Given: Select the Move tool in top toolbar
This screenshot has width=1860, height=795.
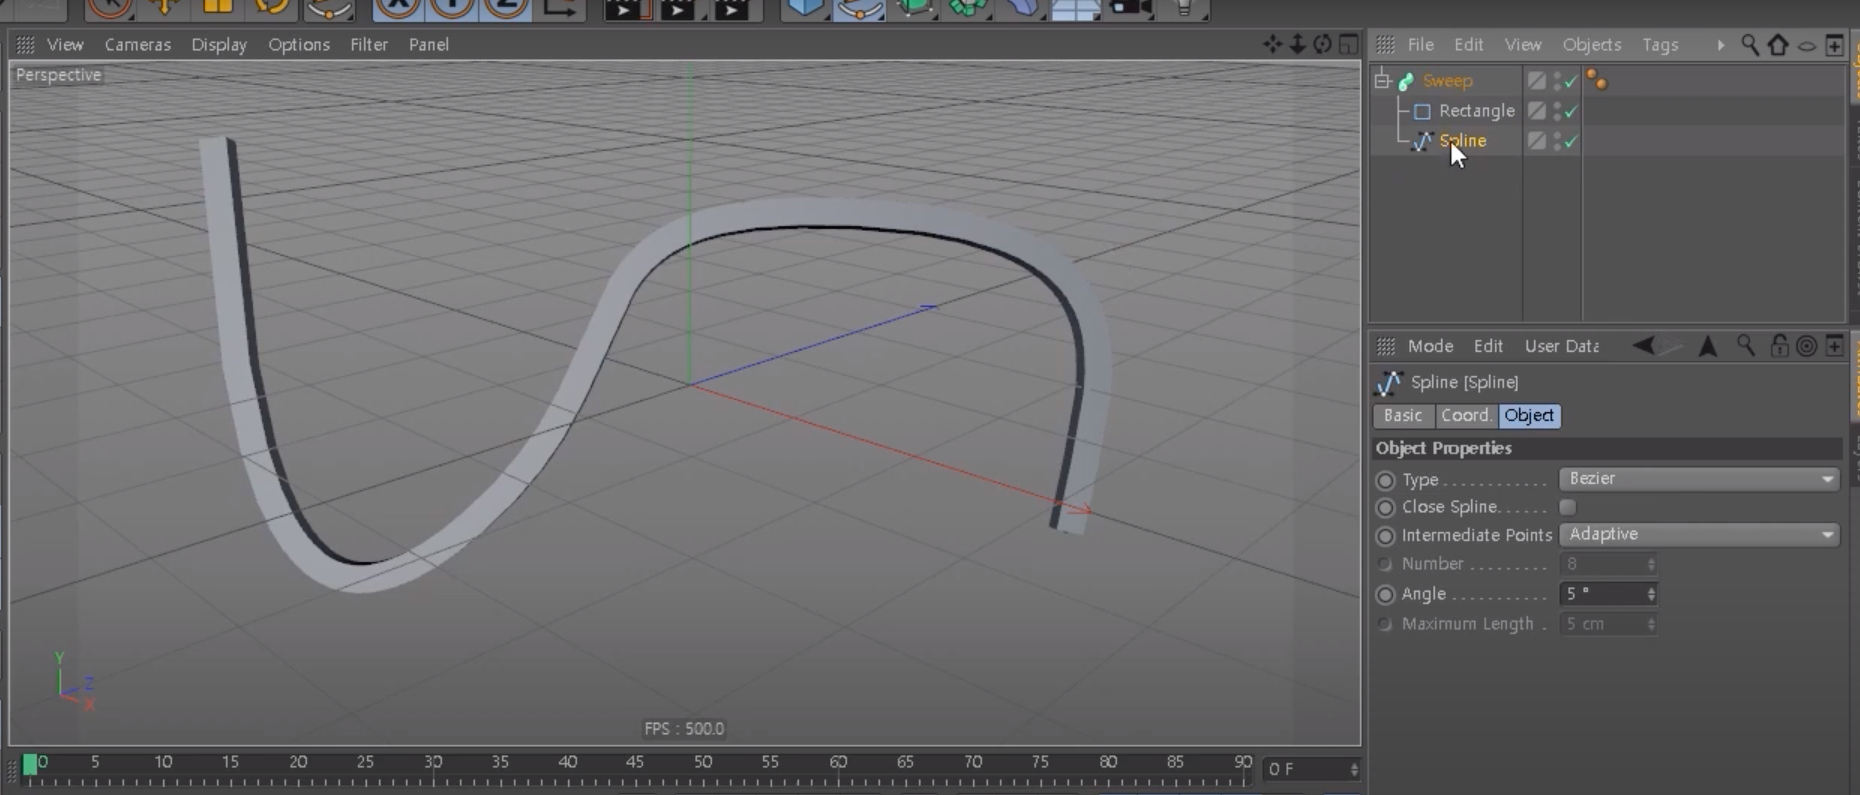Looking at the screenshot, I should click(x=163, y=8).
